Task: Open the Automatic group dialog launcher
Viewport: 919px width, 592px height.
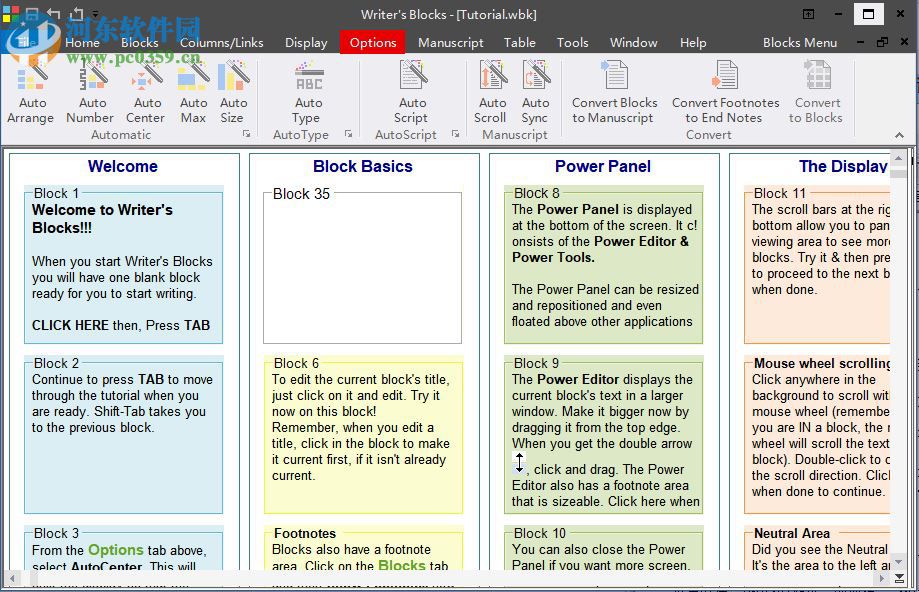Action: 246,132
